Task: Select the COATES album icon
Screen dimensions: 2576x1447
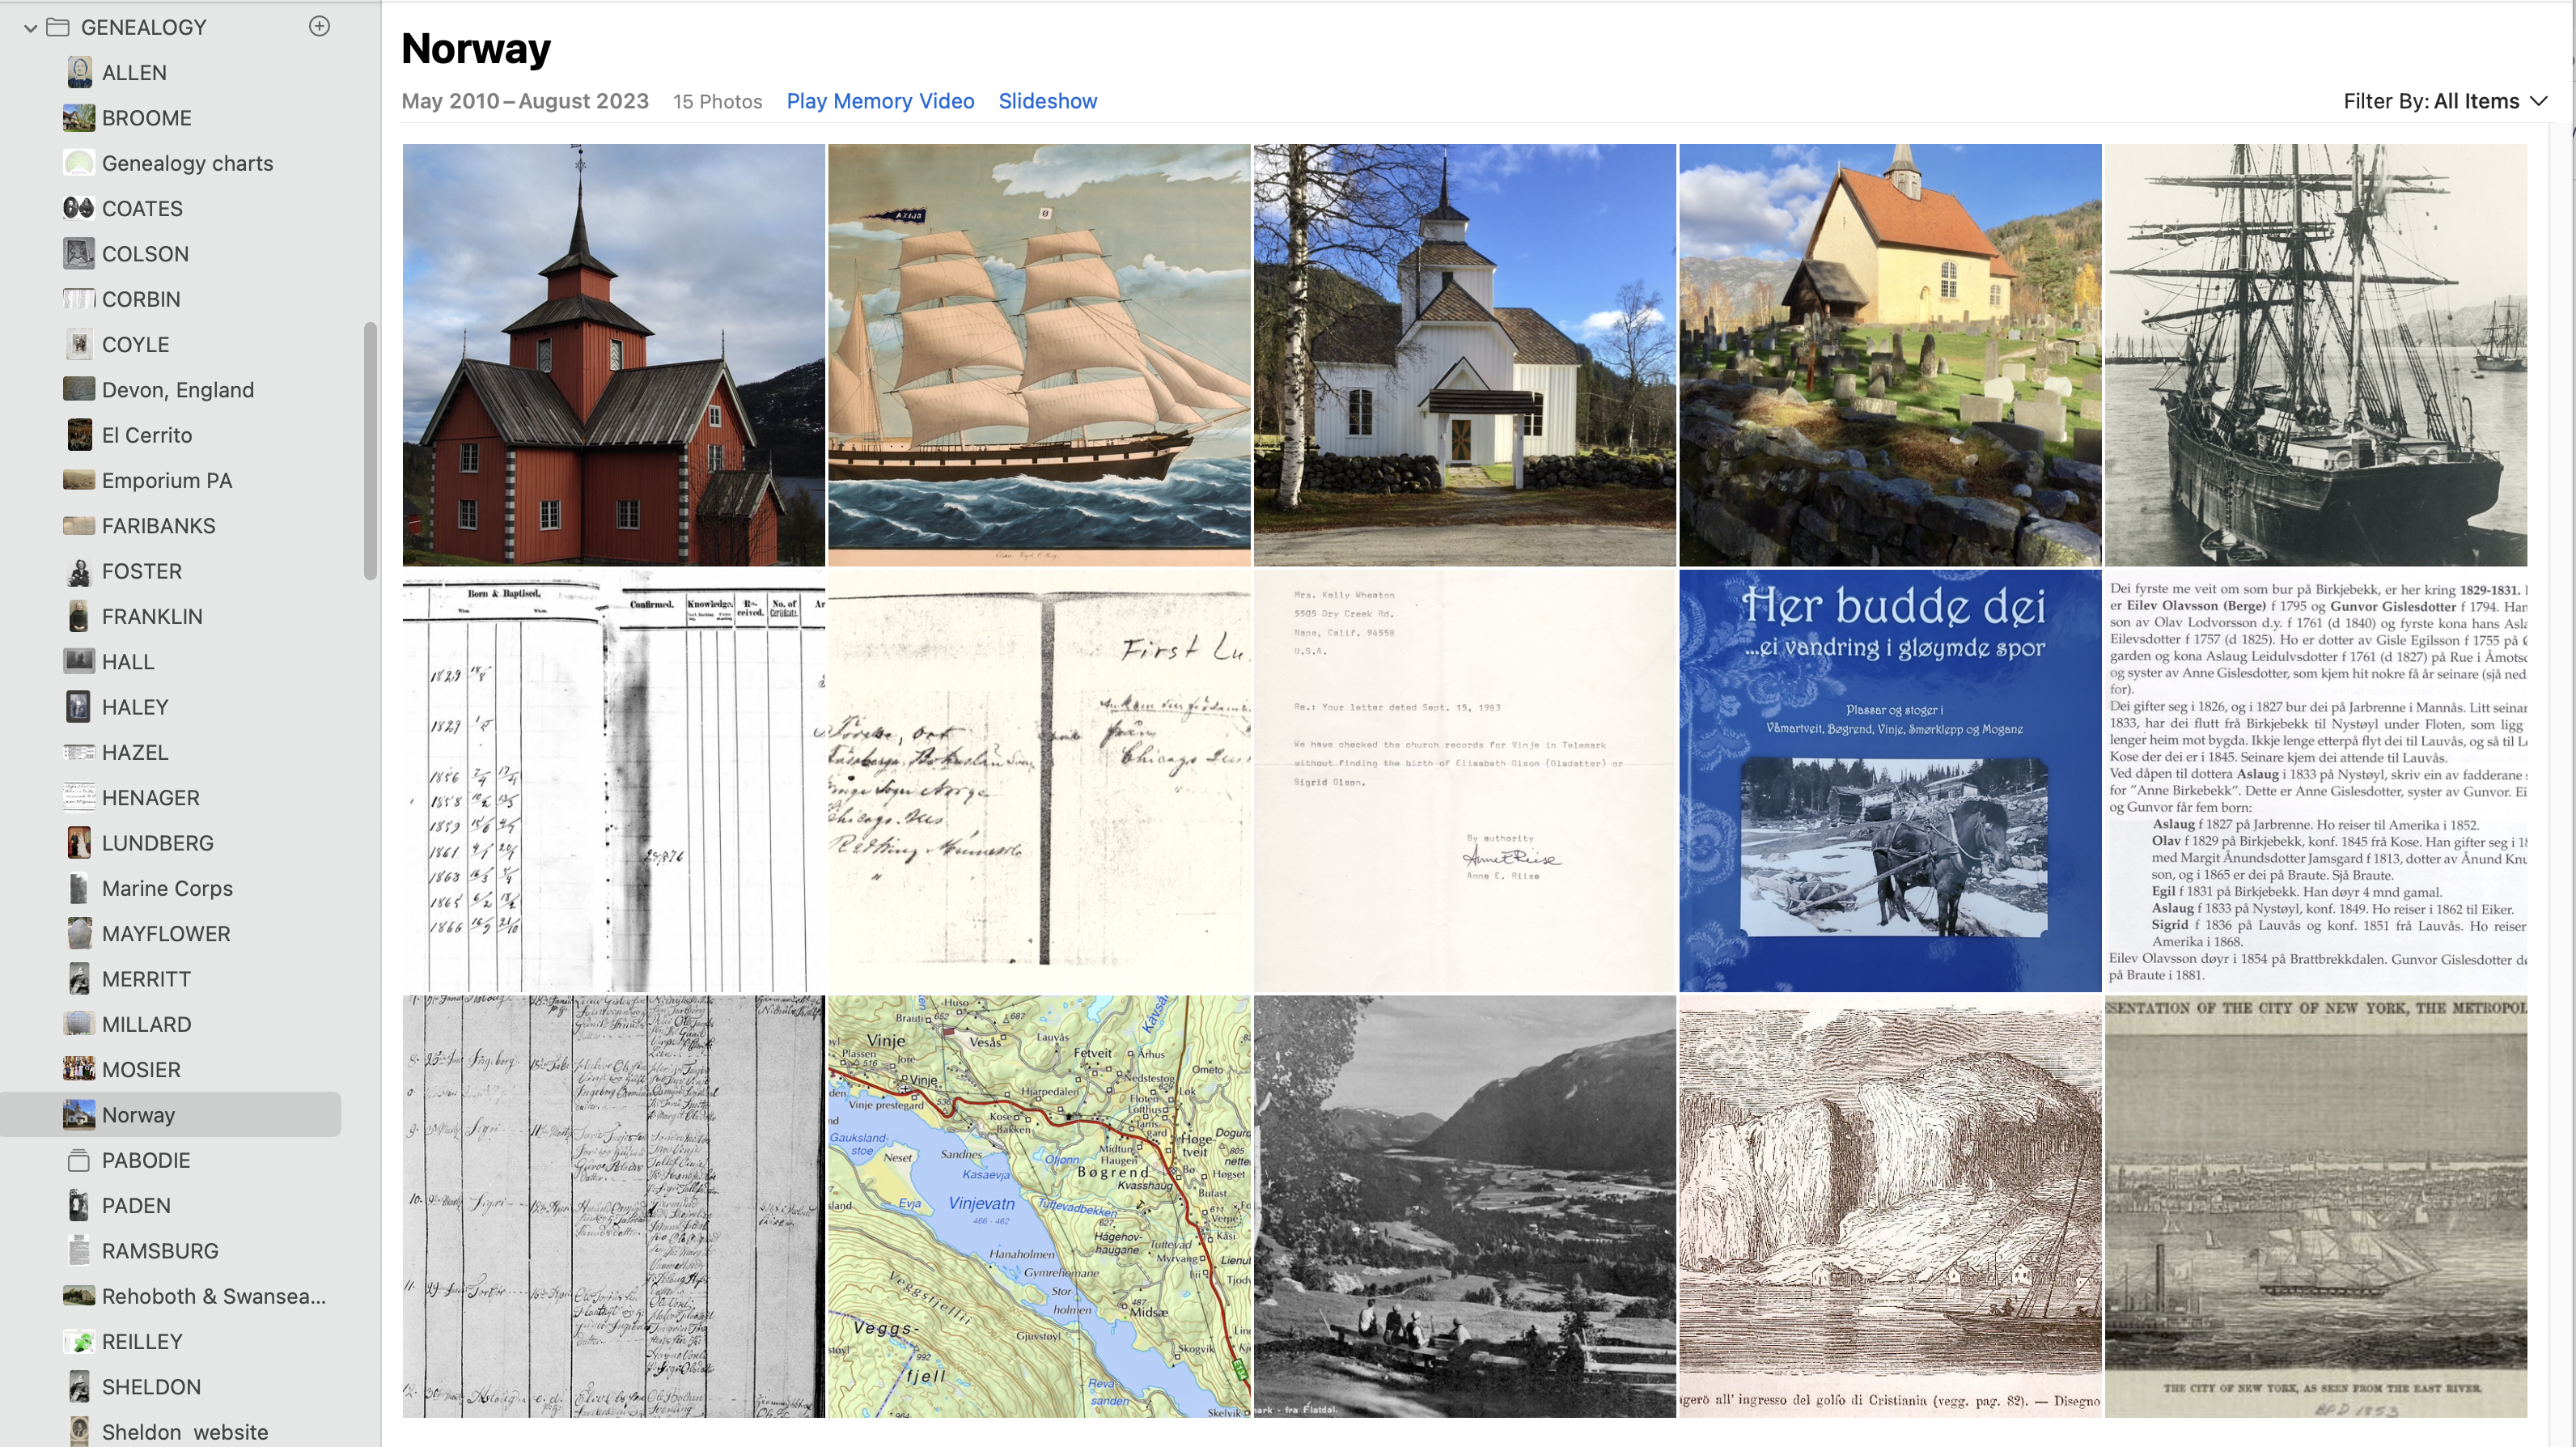Action: [x=79, y=208]
